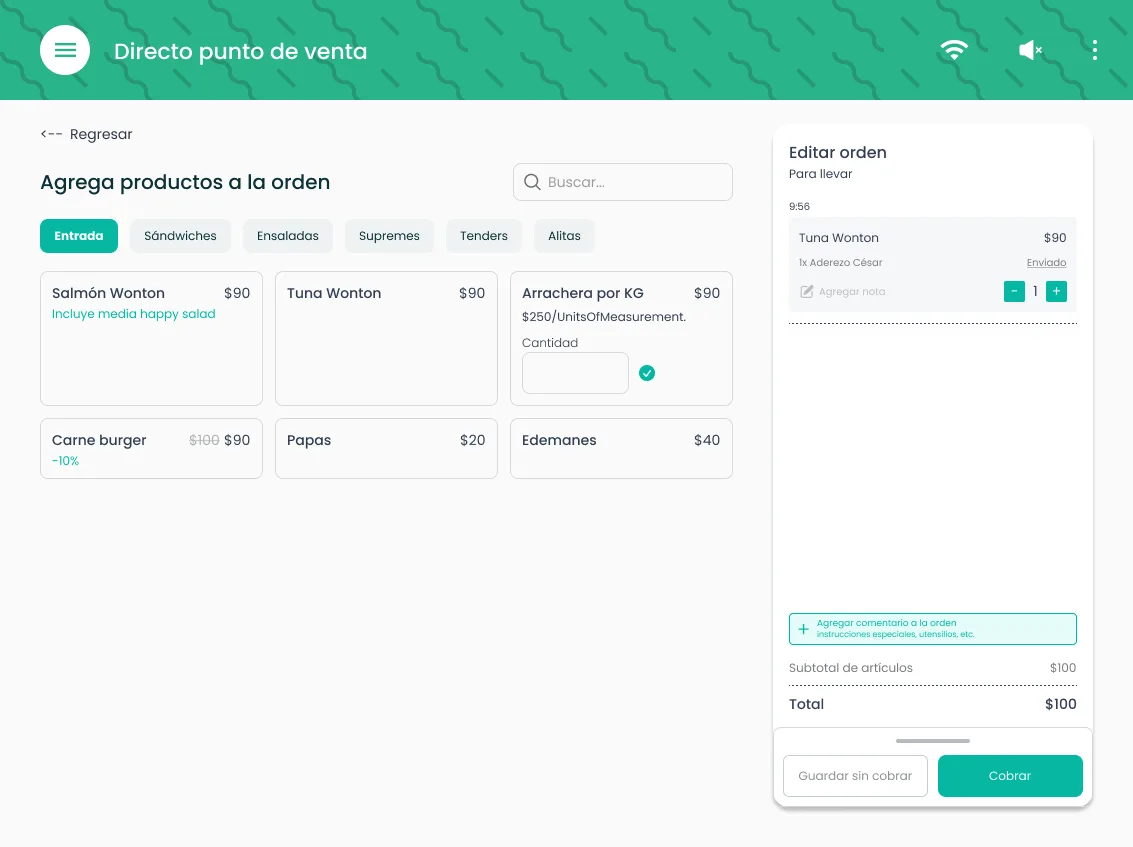The image size is (1133, 847).
Task: Click the Incluye media happy salad text
Action: (134, 314)
